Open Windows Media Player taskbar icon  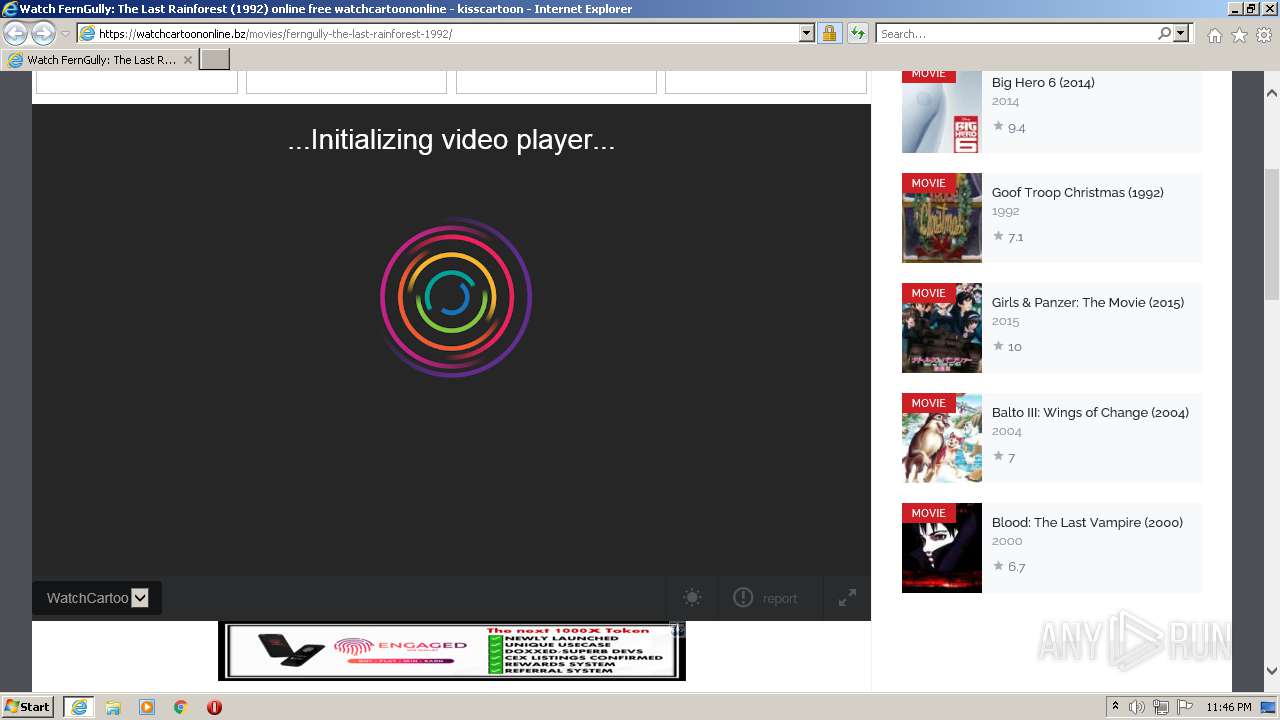[147, 707]
